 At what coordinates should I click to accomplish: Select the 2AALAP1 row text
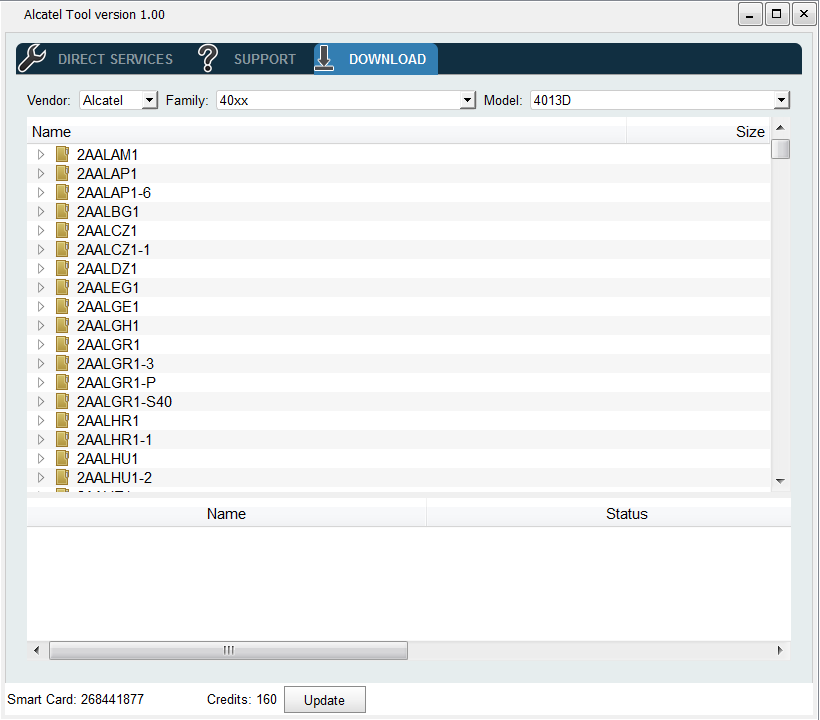107,174
